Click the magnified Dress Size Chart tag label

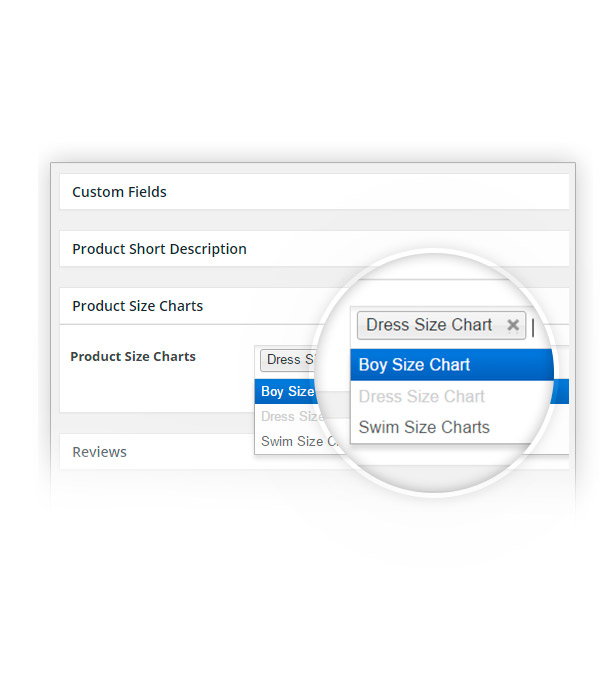click(429, 325)
